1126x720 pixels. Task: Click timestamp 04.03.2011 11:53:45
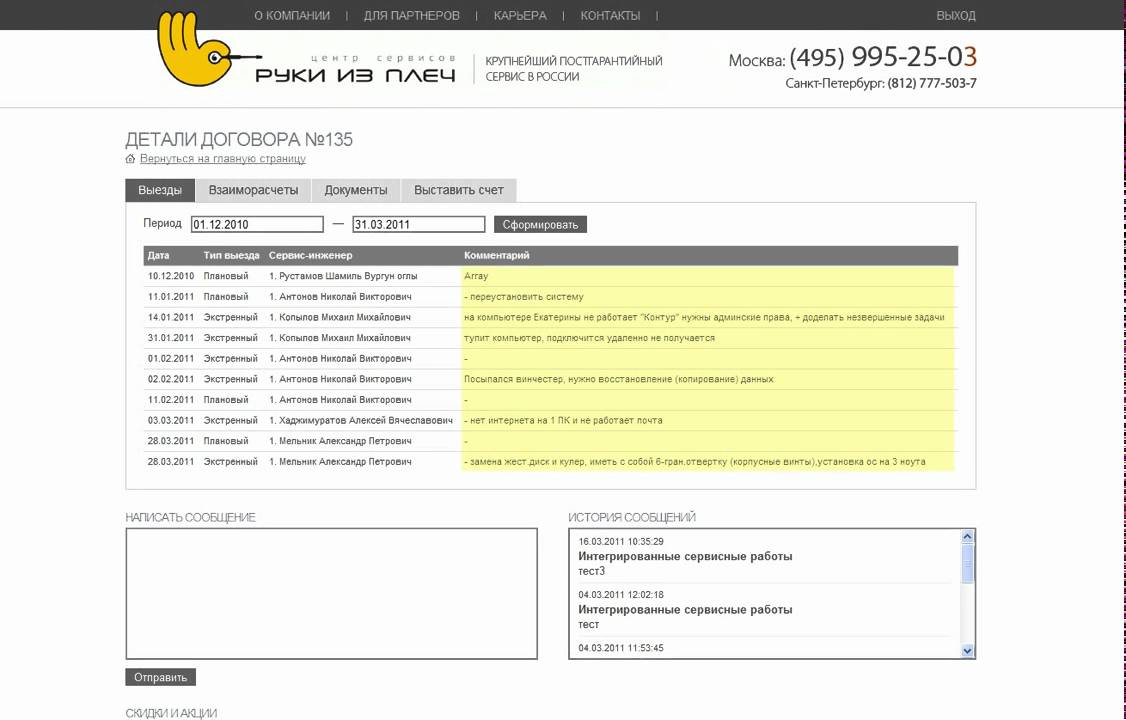point(621,648)
